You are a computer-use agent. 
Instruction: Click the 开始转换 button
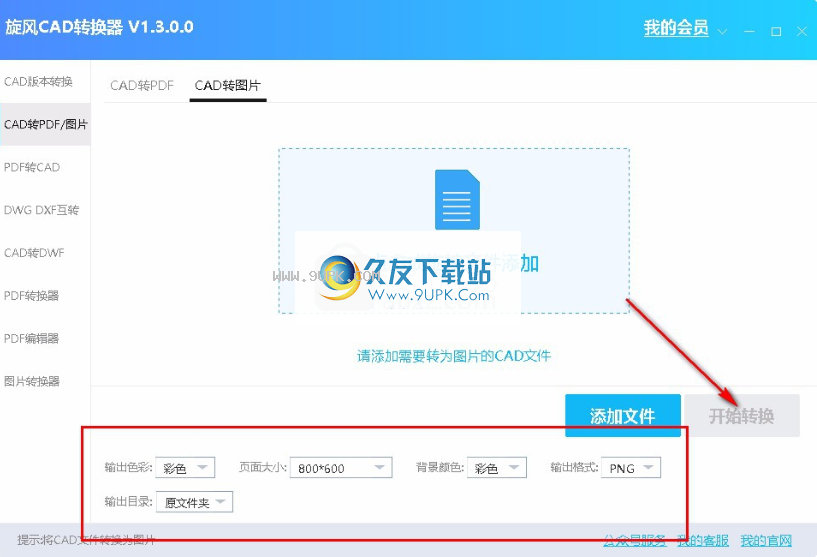click(742, 415)
